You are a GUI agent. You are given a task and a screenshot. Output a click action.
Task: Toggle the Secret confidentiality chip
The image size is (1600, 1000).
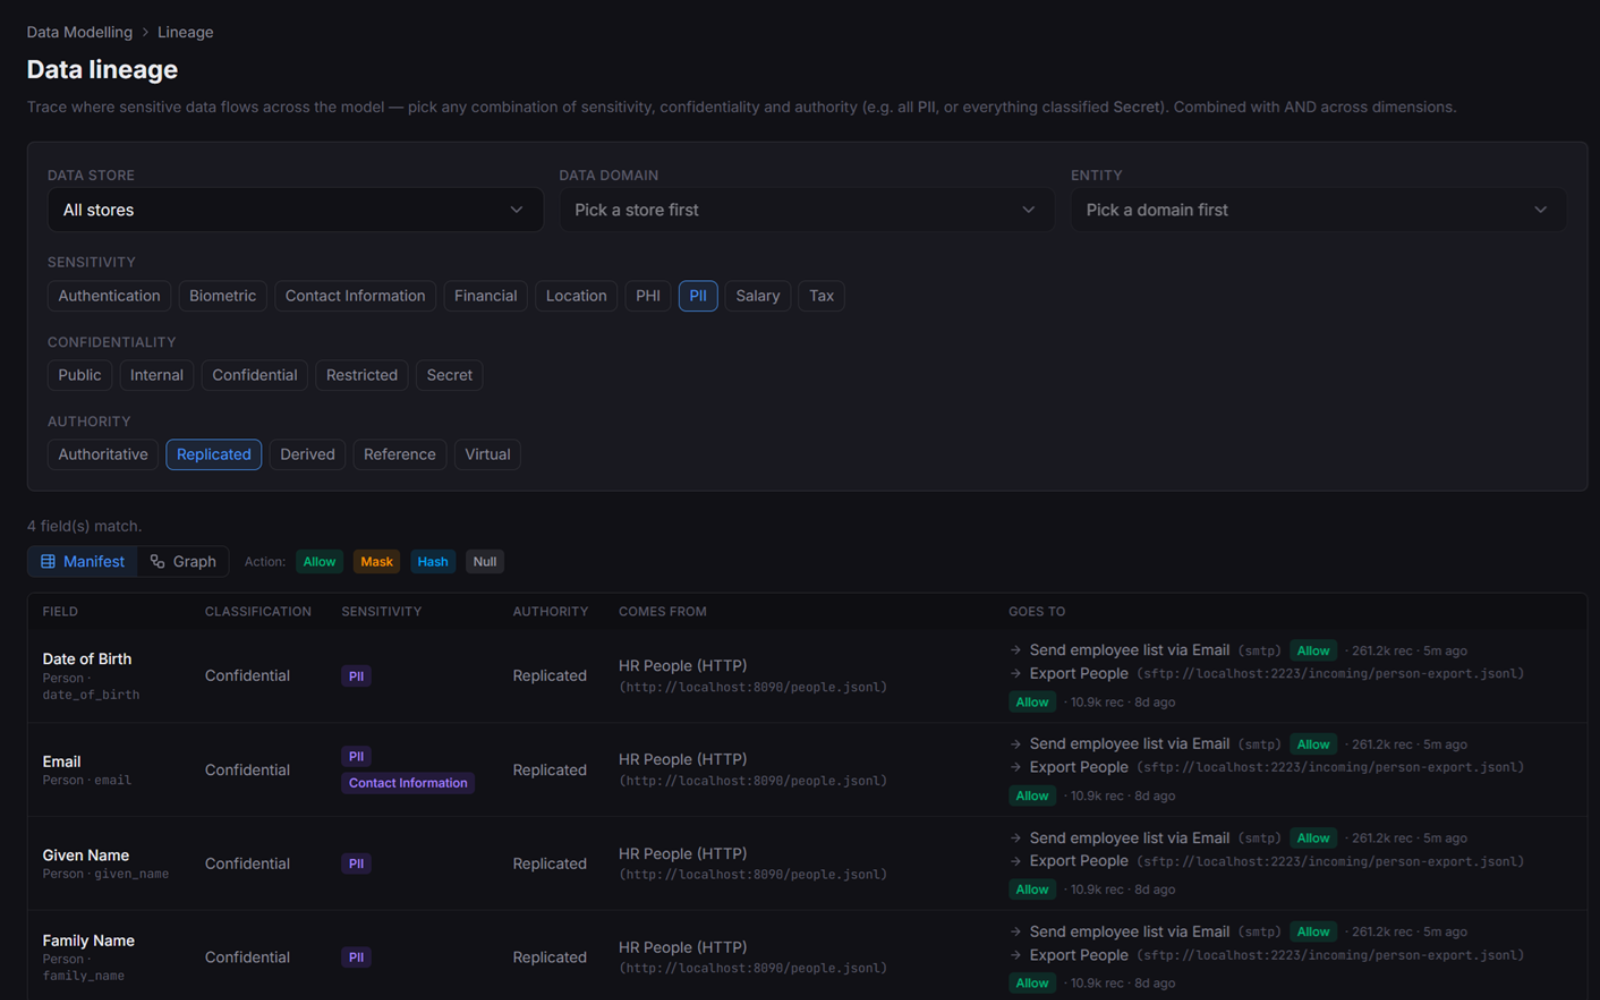450,375
